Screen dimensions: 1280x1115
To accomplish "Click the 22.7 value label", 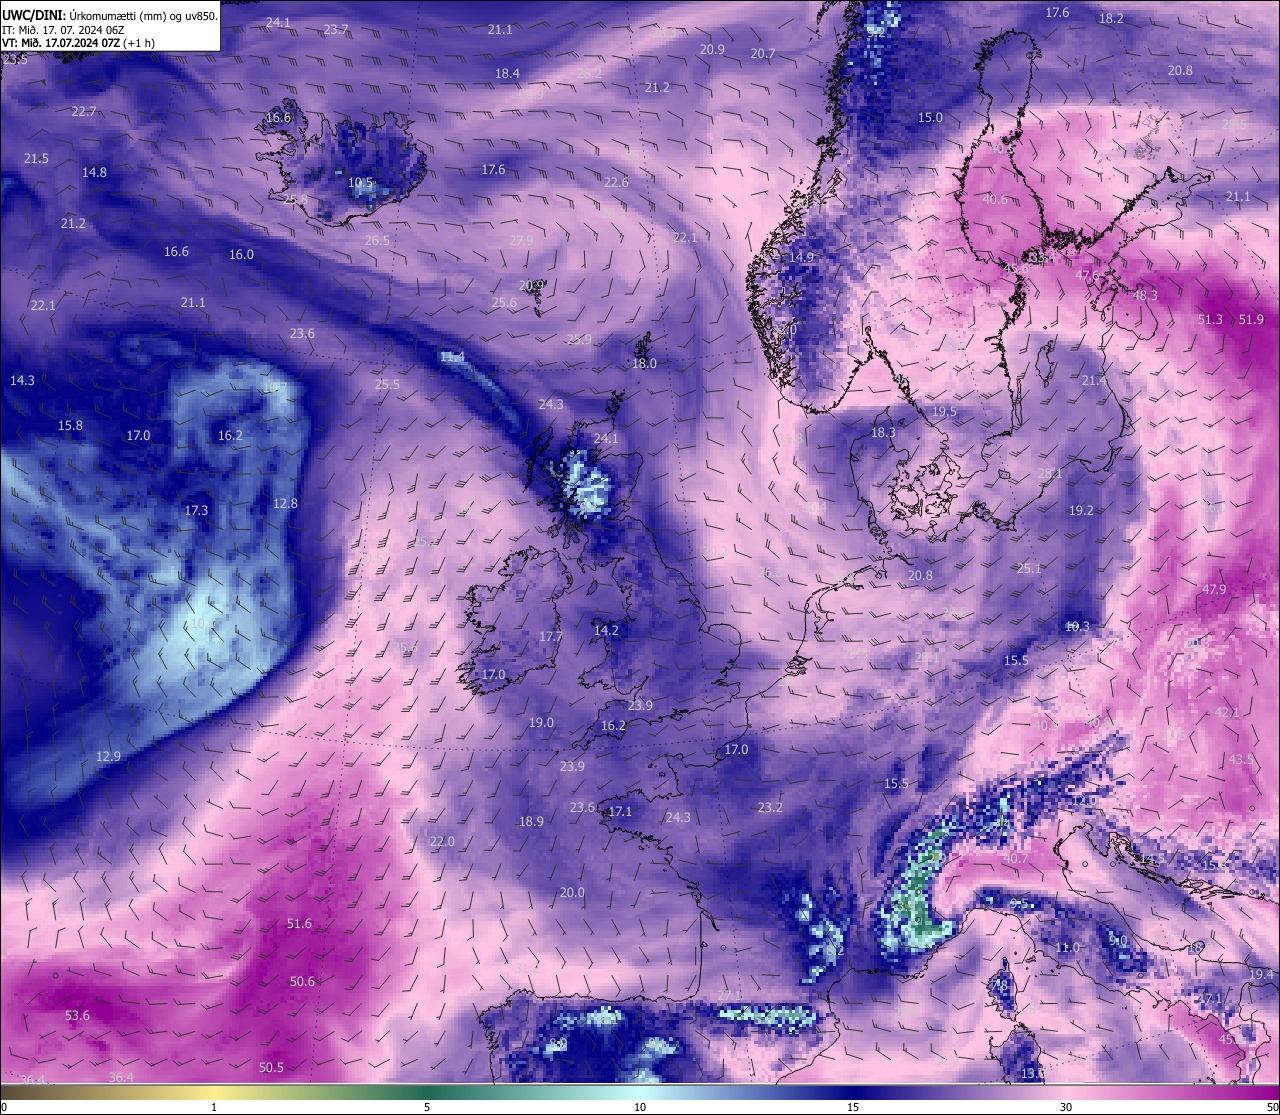I will click(x=84, y=111).
